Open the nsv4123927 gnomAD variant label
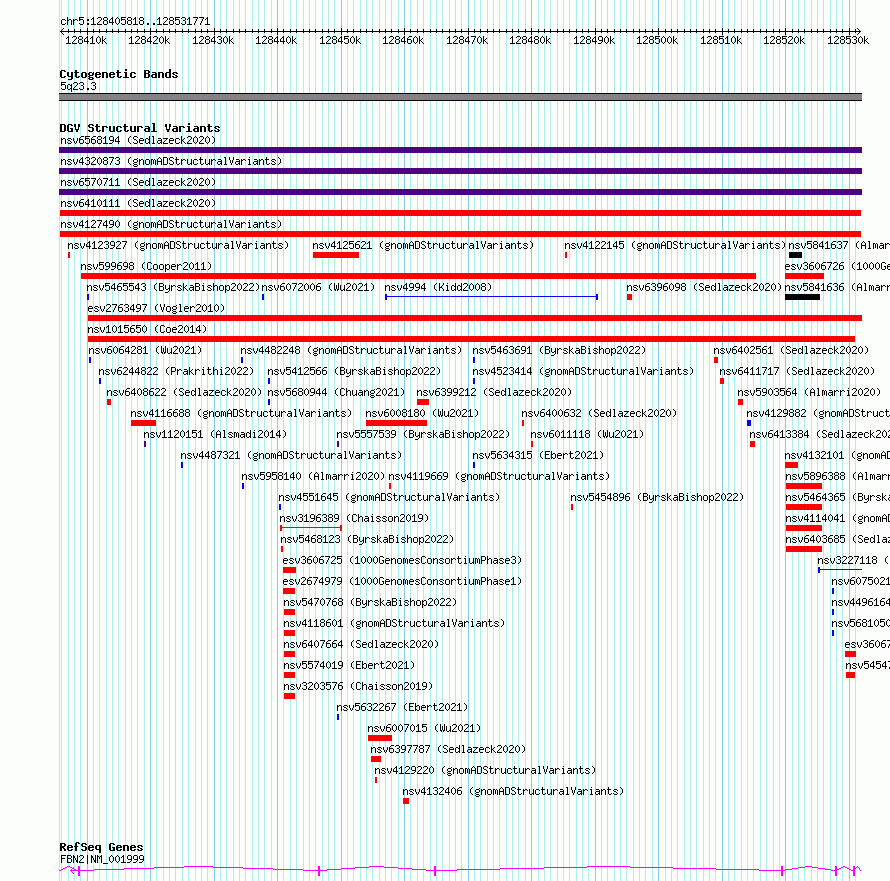This screenshot has width=890, height=881. (x=178, y=245)
